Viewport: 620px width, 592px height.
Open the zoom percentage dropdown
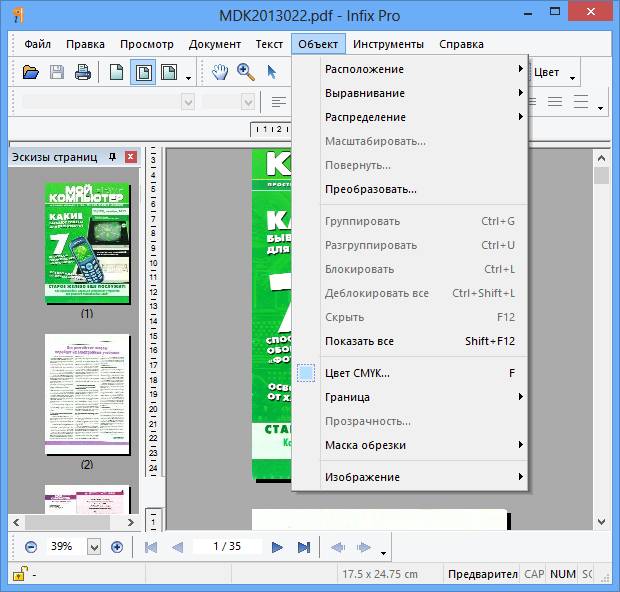[x=94, y=547]
